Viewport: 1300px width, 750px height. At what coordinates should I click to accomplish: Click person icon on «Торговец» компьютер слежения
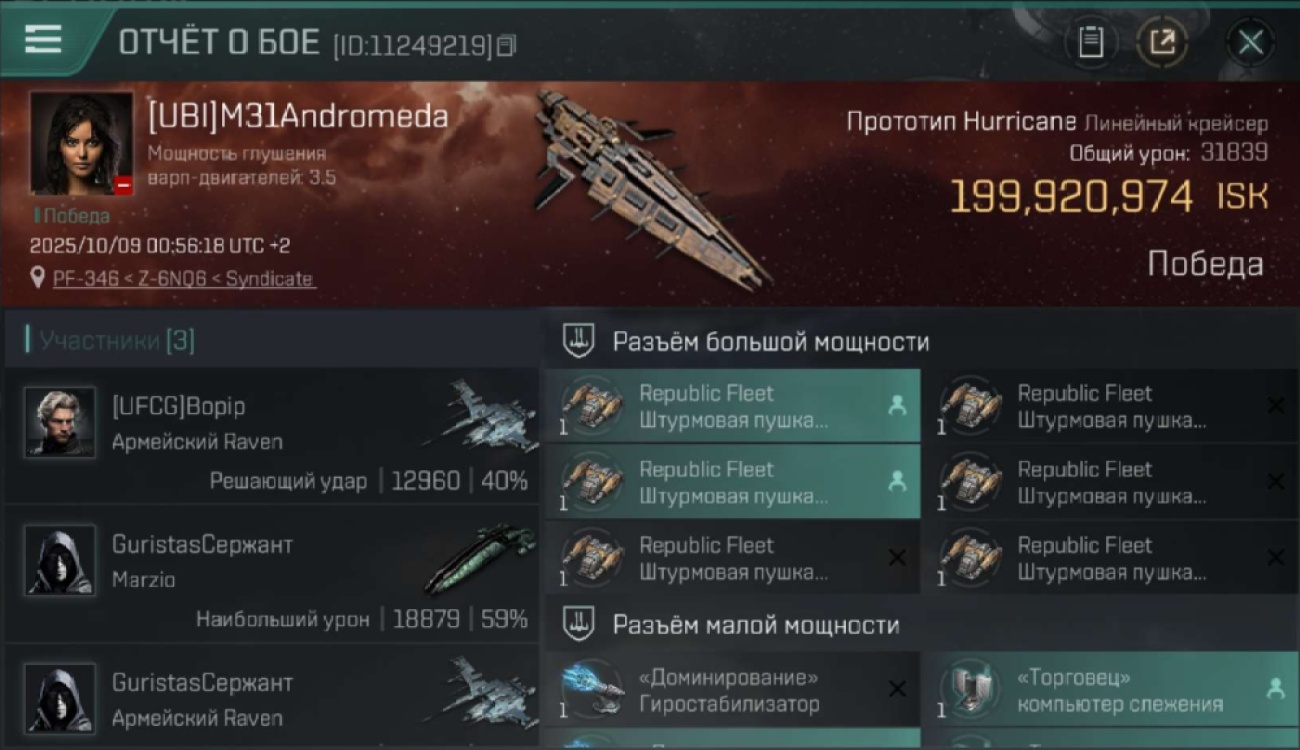click(x=1275, y=689)
